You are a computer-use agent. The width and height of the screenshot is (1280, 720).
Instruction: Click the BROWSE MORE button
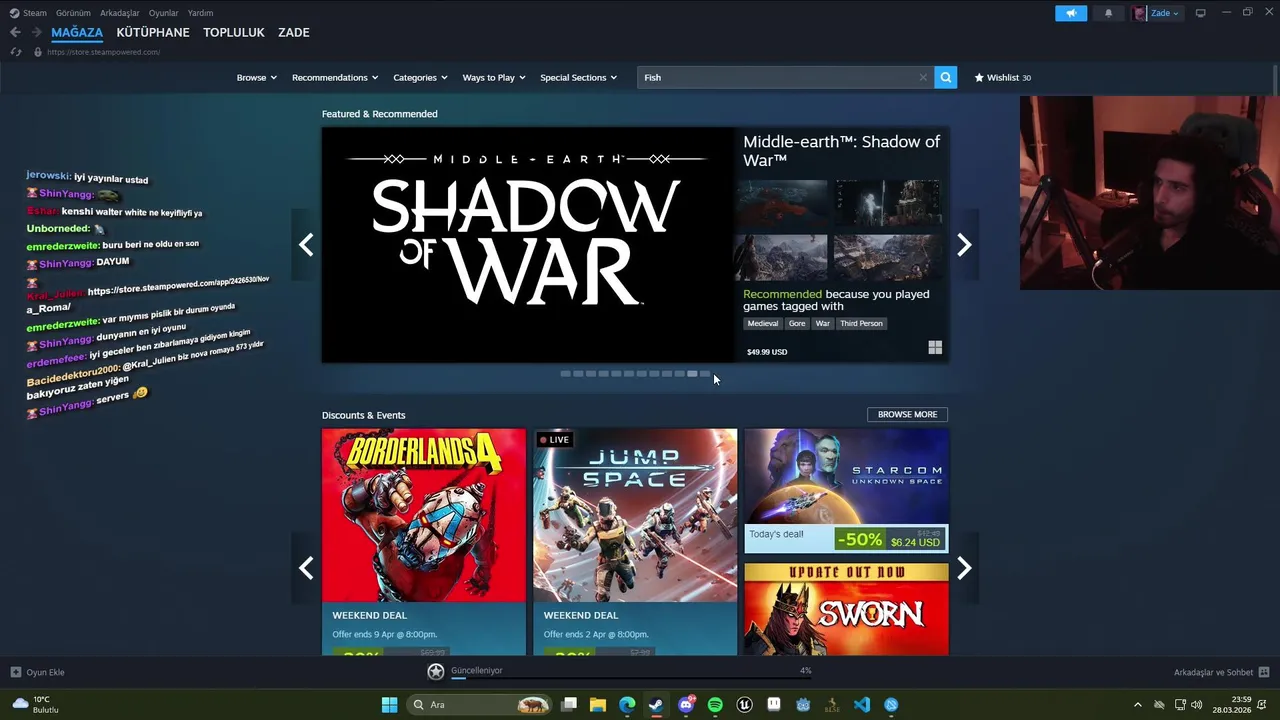907,414
